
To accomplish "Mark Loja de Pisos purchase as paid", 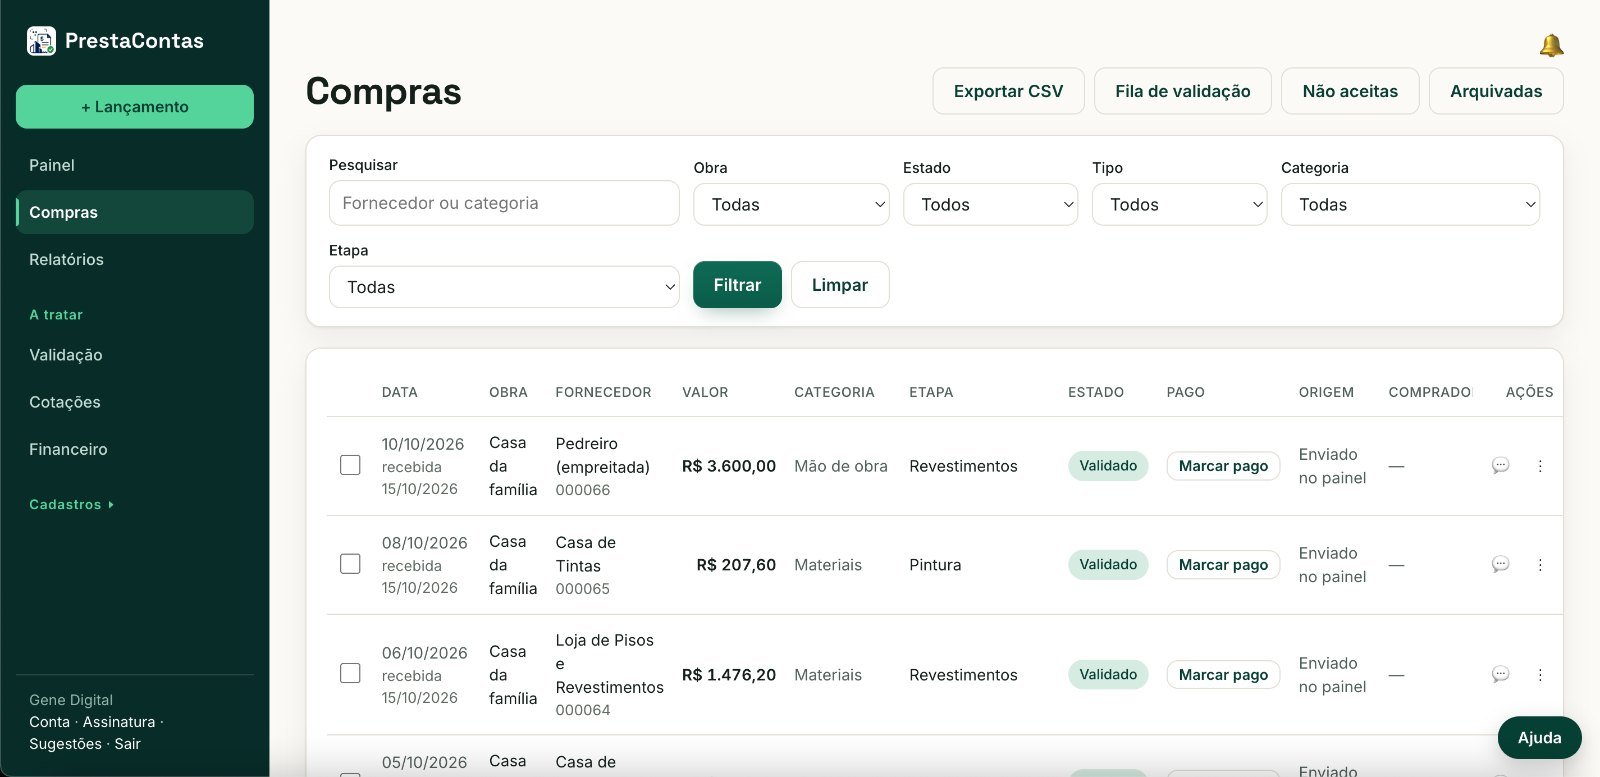I will point(1223,675).
